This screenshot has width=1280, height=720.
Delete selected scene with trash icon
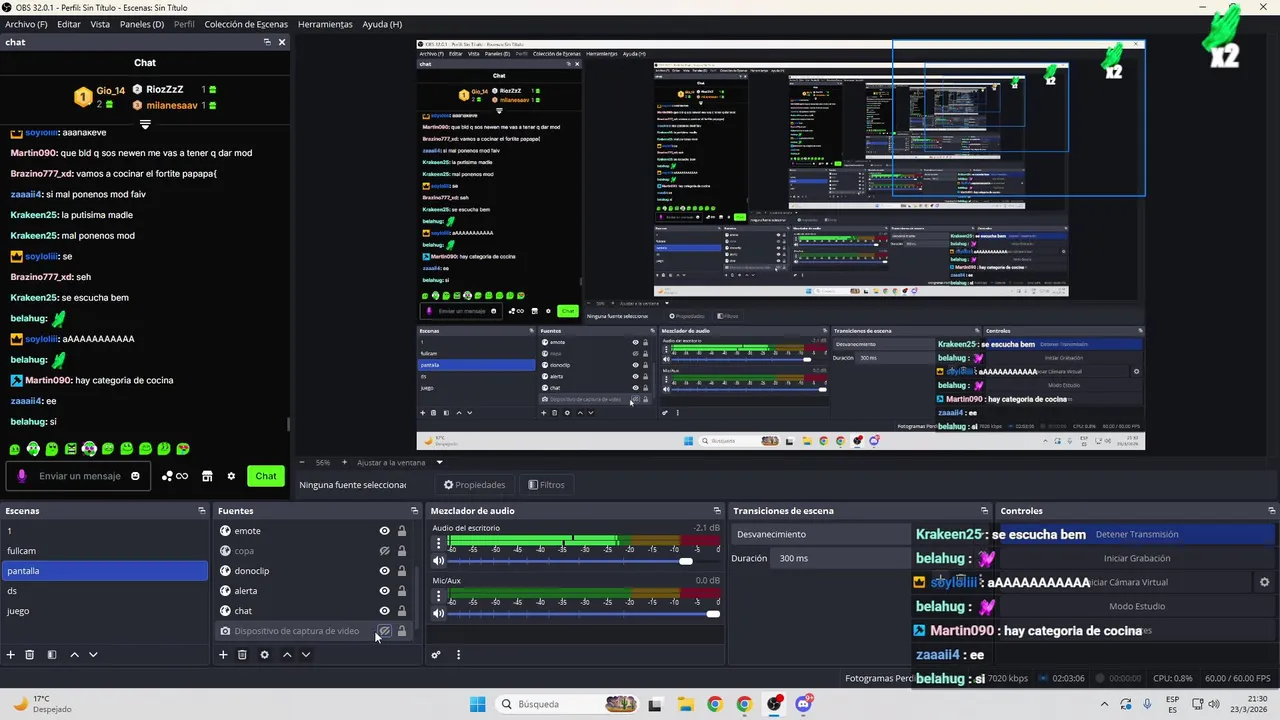pos(30,655)
